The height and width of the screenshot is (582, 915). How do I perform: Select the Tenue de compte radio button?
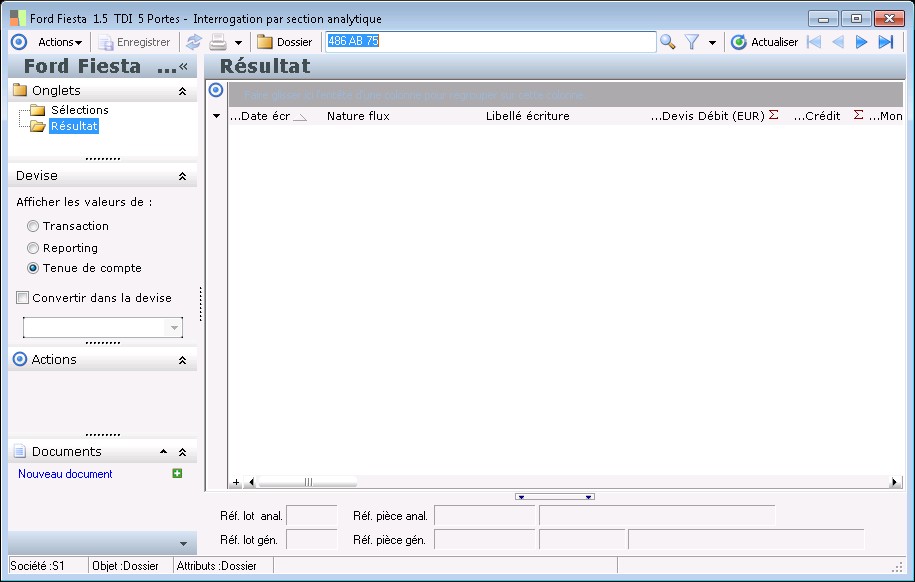33,268
